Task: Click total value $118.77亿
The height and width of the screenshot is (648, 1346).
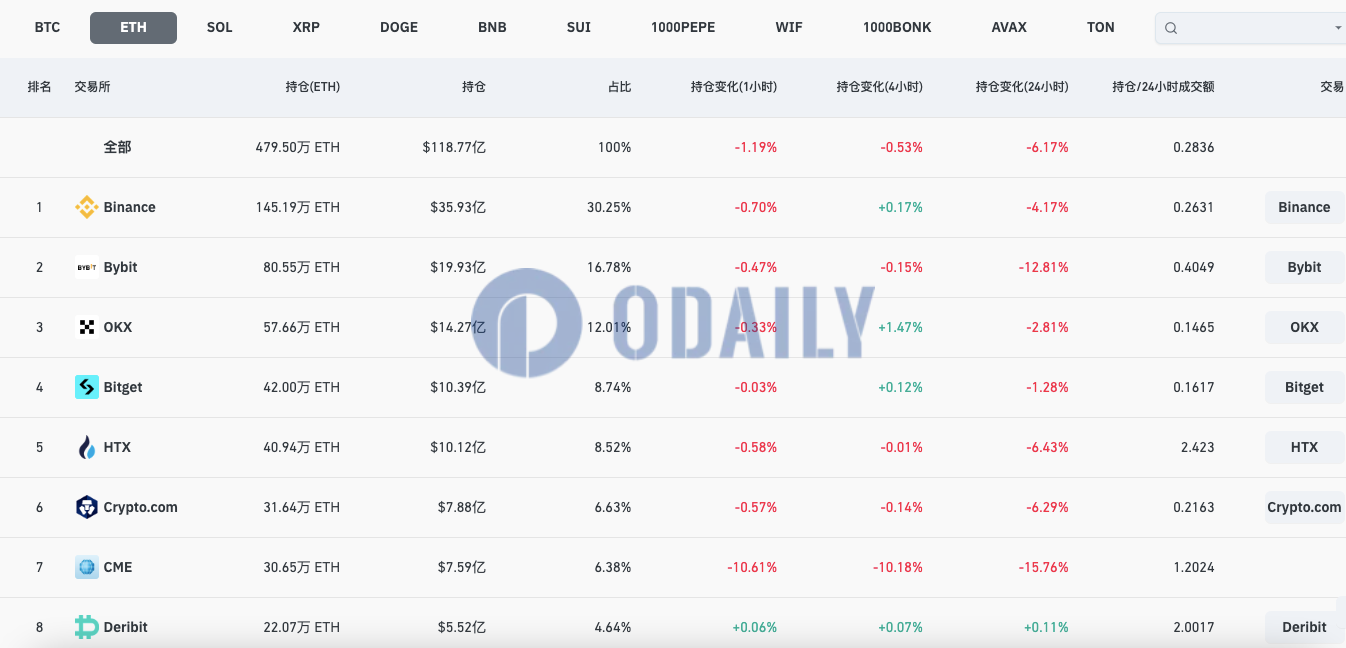Action: click(454, 147)
